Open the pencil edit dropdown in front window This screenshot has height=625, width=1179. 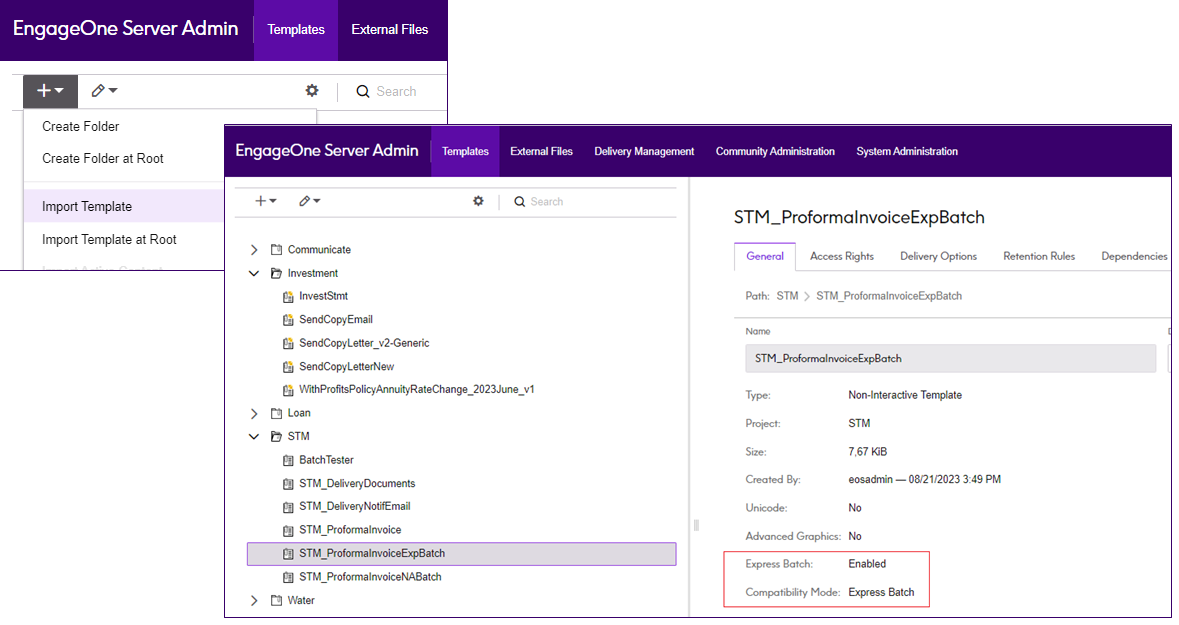click(x=309, y=201)
